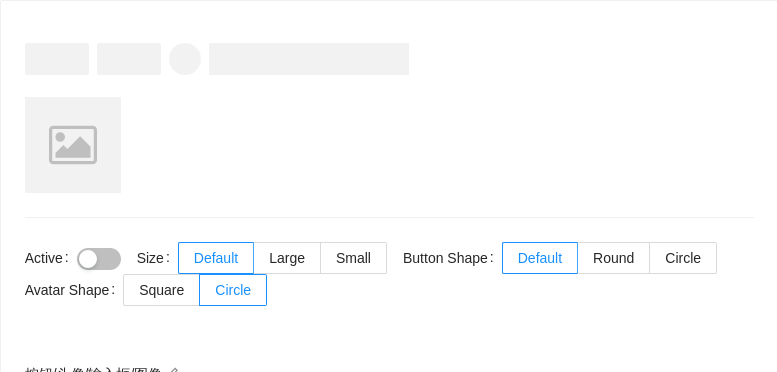
Task: Choose Large size option
Action: pos(287,258)
